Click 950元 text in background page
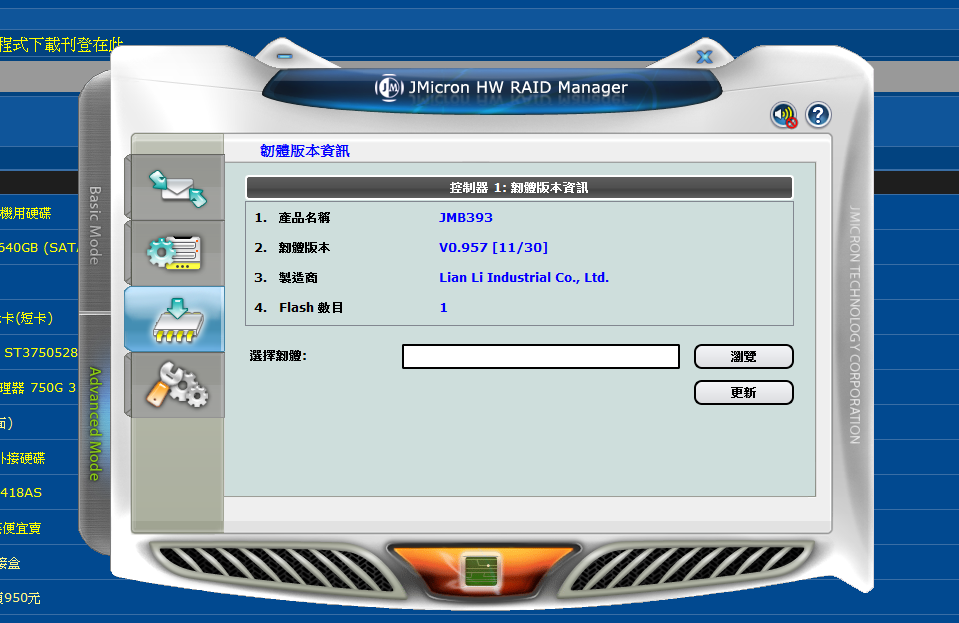Viewport: 959px width, 623px height. pos(21,598)
